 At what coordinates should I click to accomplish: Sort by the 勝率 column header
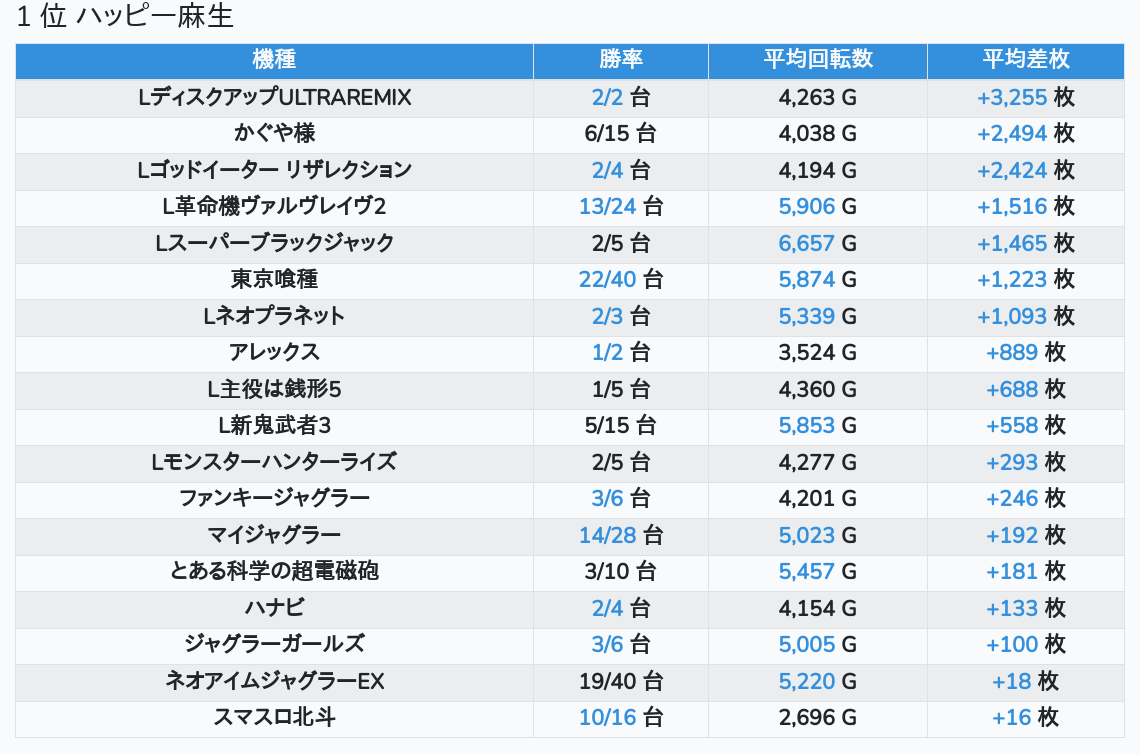pos(621,60)
